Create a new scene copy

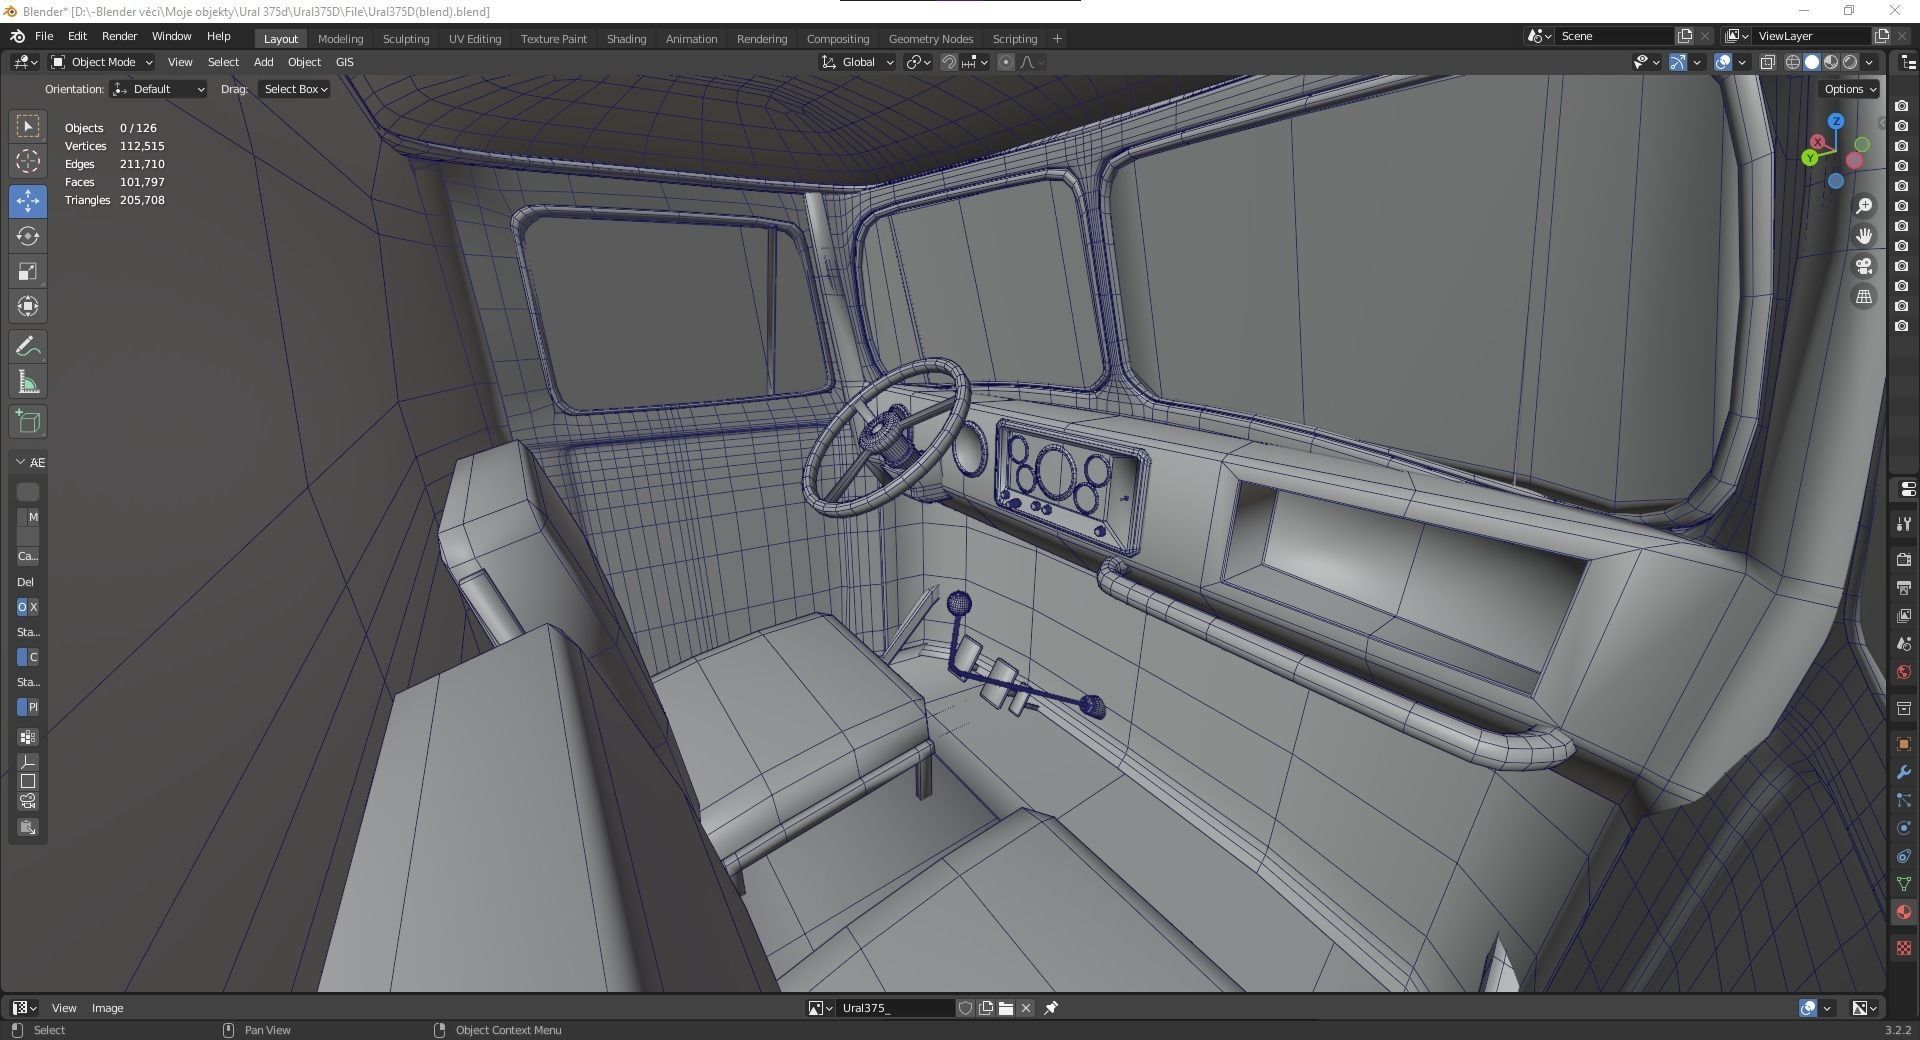coord(1685,36)
